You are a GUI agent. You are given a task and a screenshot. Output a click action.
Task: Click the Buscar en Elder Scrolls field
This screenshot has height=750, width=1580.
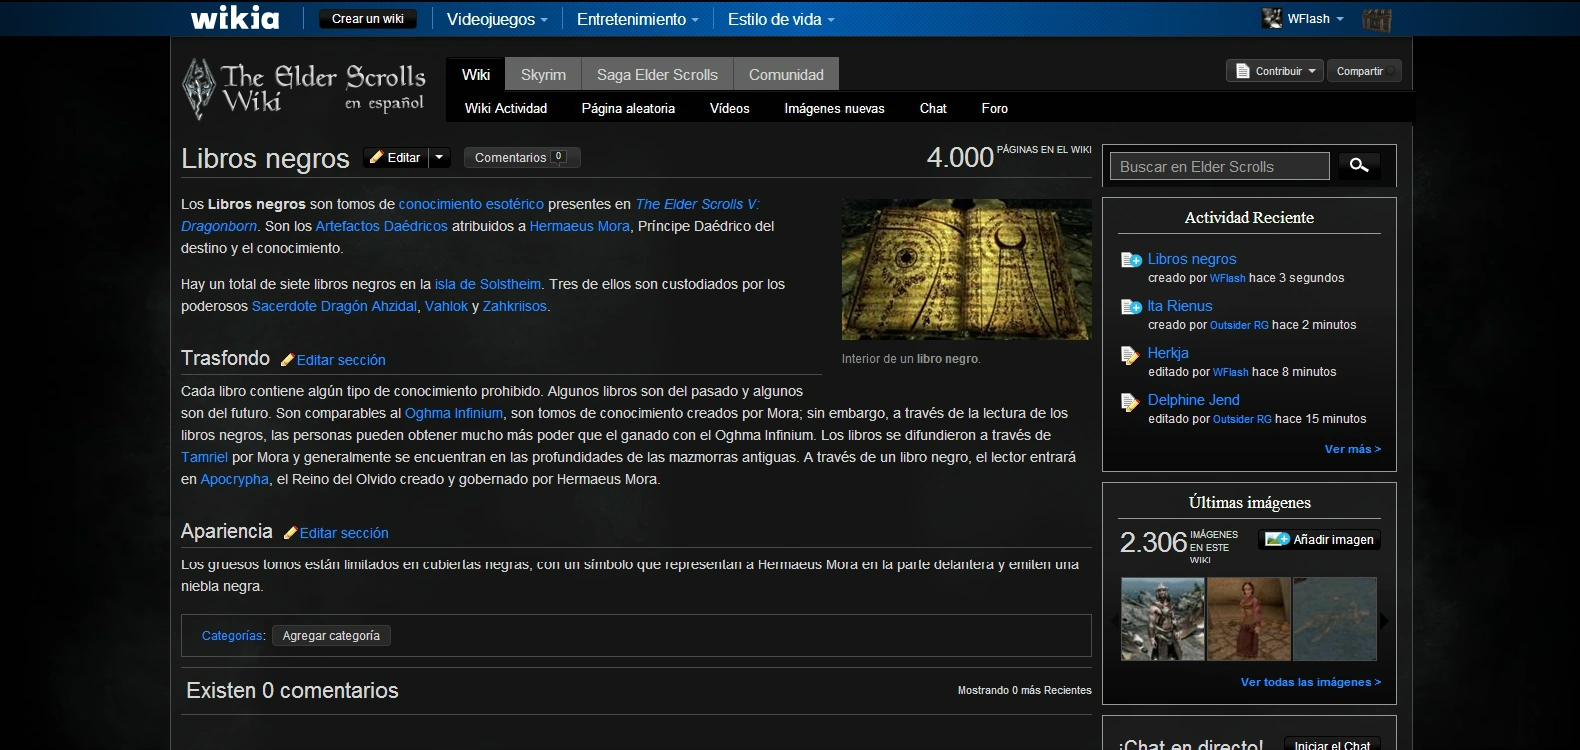tap(1219, 166)
